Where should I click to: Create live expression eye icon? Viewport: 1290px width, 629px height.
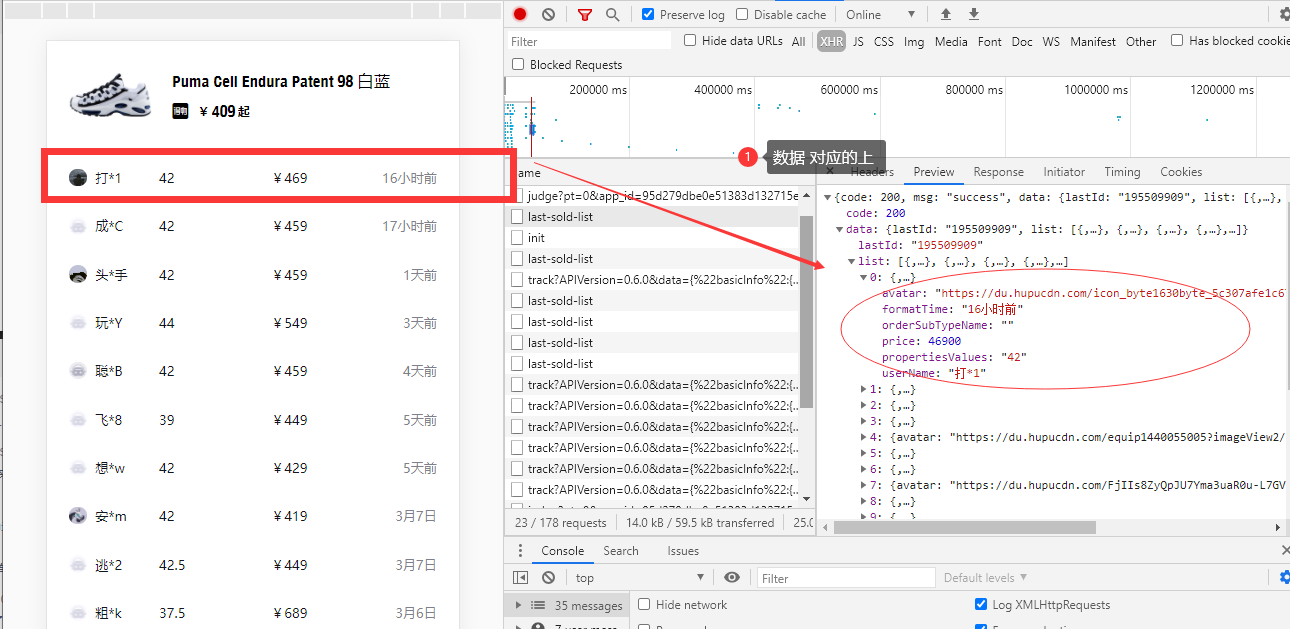pos(732,577)
